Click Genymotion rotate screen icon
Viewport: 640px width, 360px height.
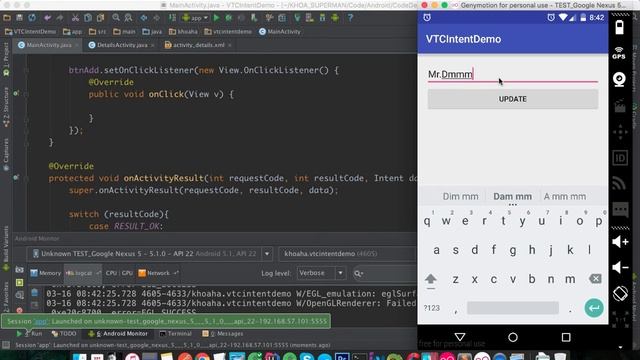[x=620, y=293]
